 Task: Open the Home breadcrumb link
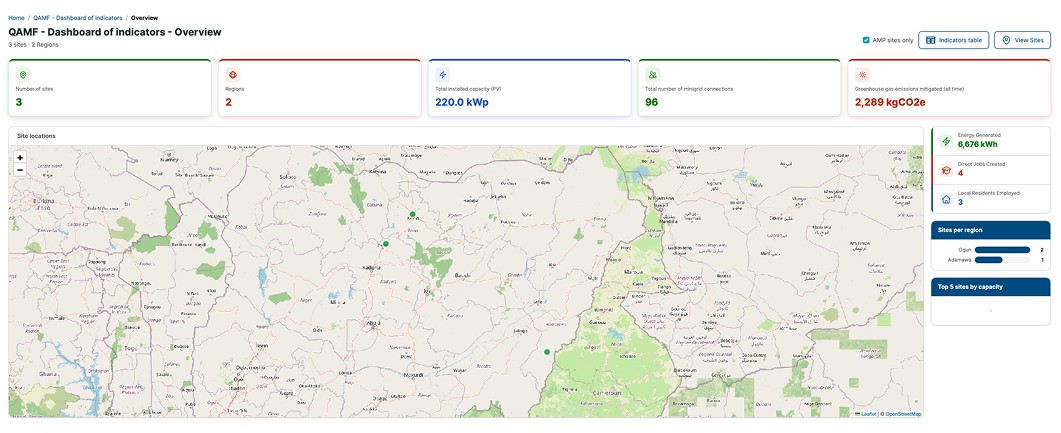pyautogui.click(x=16, y=18)
